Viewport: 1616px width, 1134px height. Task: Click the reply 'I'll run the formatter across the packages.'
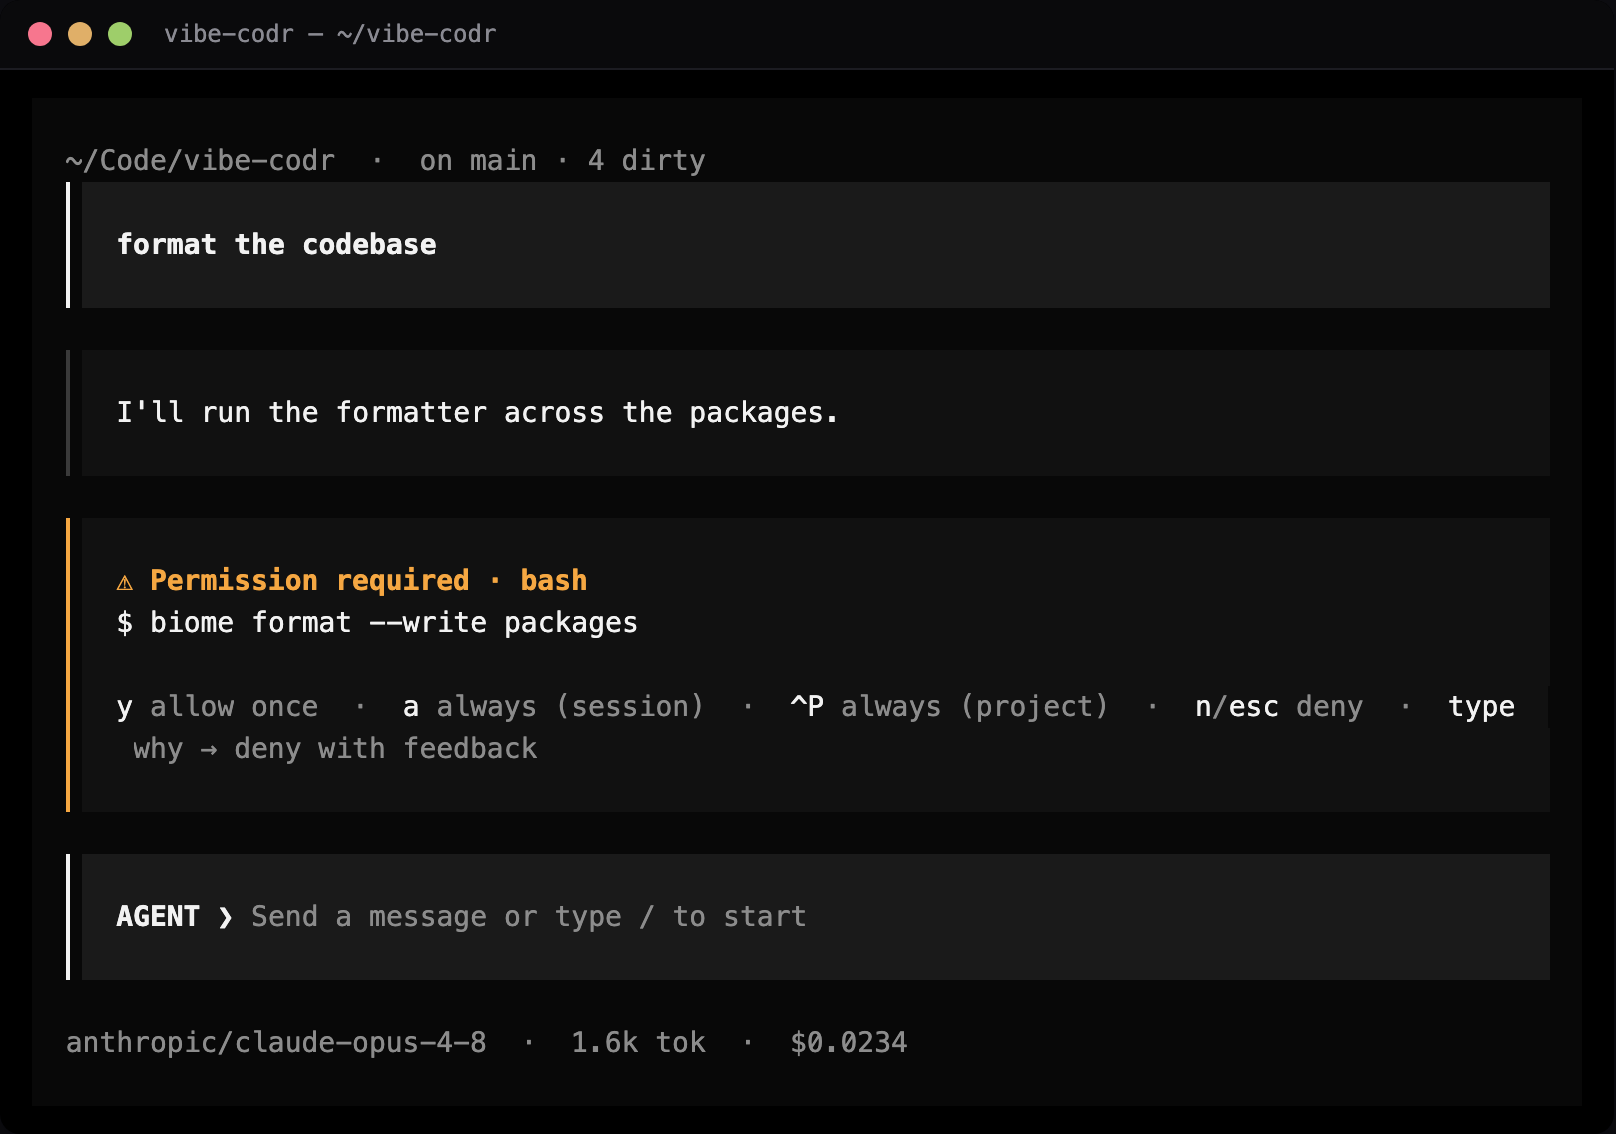click(477, 413)
